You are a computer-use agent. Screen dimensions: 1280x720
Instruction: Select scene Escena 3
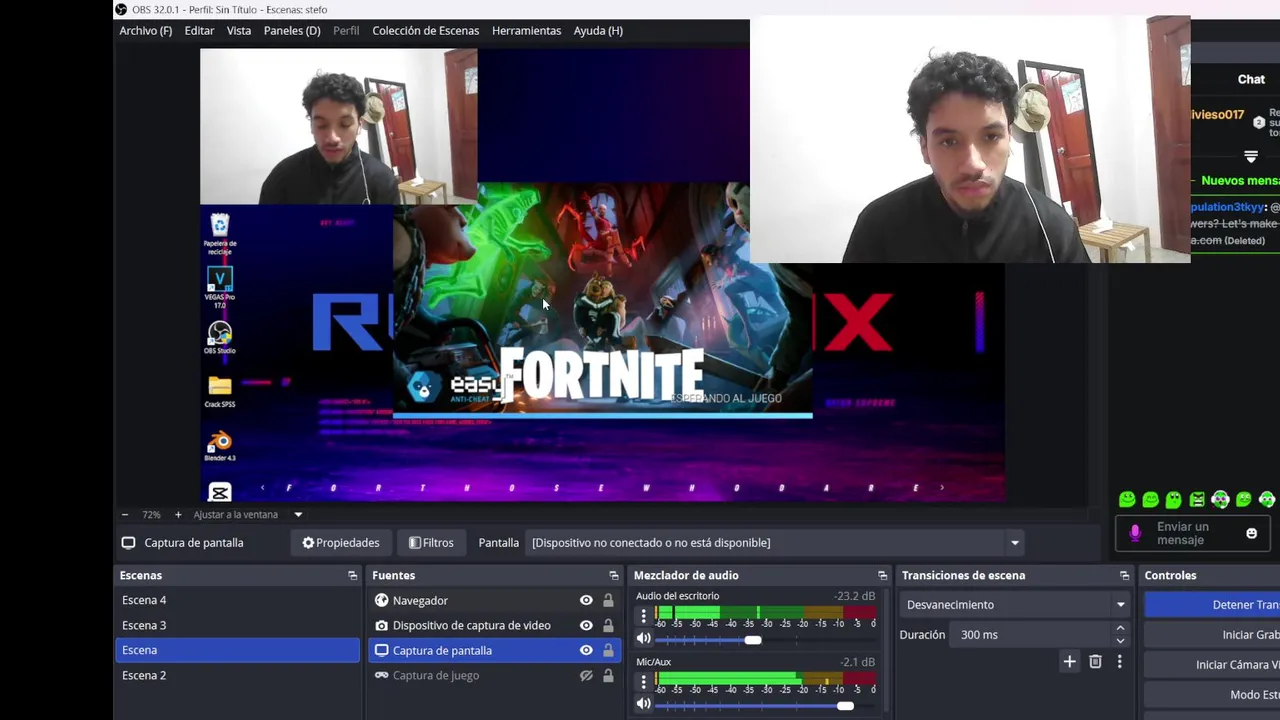click(237, 625)
